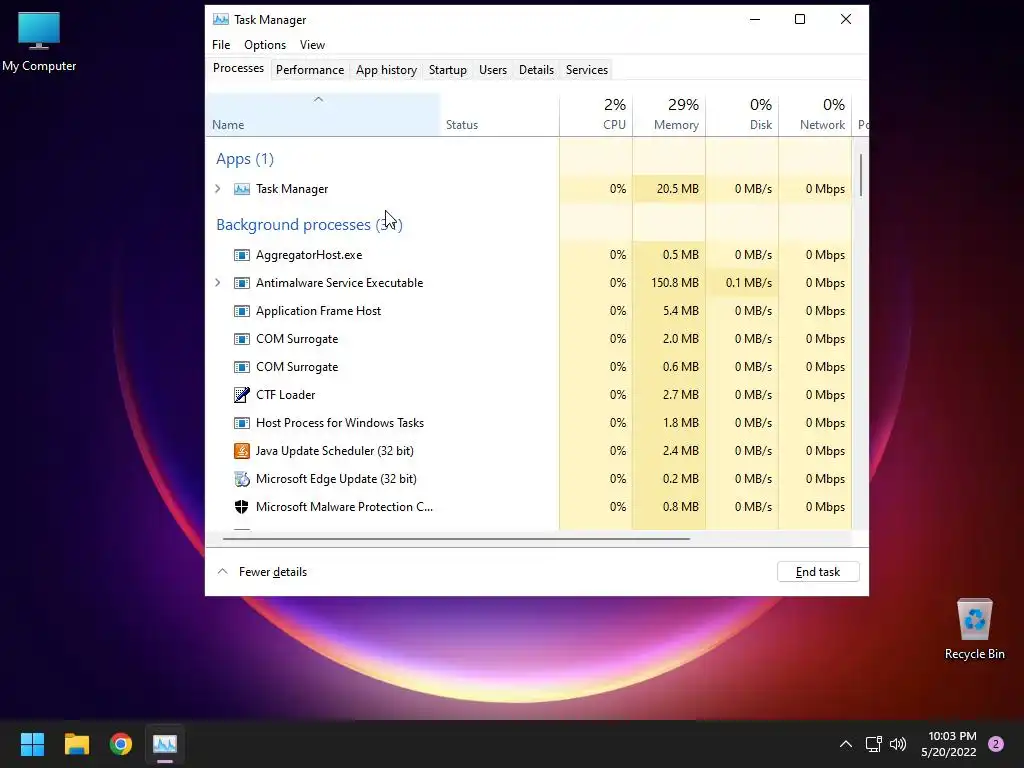1024x768 pixels.
Task: Click the Task Manager taskbar icon
Action: coord(165,744)
